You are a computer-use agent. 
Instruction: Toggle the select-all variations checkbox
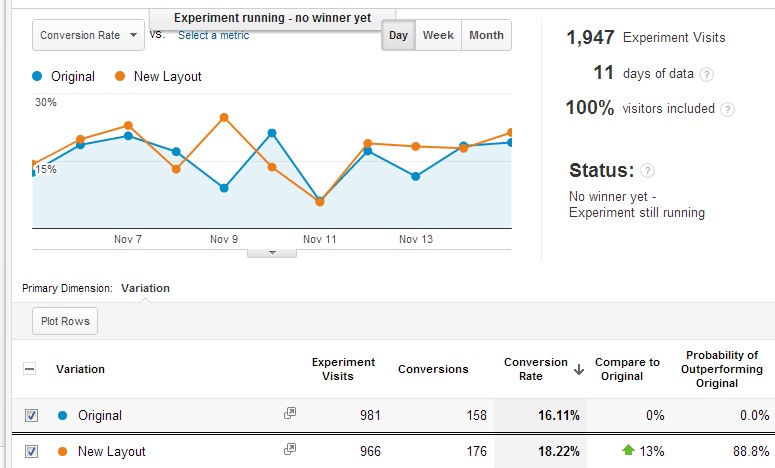click(30, 369)
